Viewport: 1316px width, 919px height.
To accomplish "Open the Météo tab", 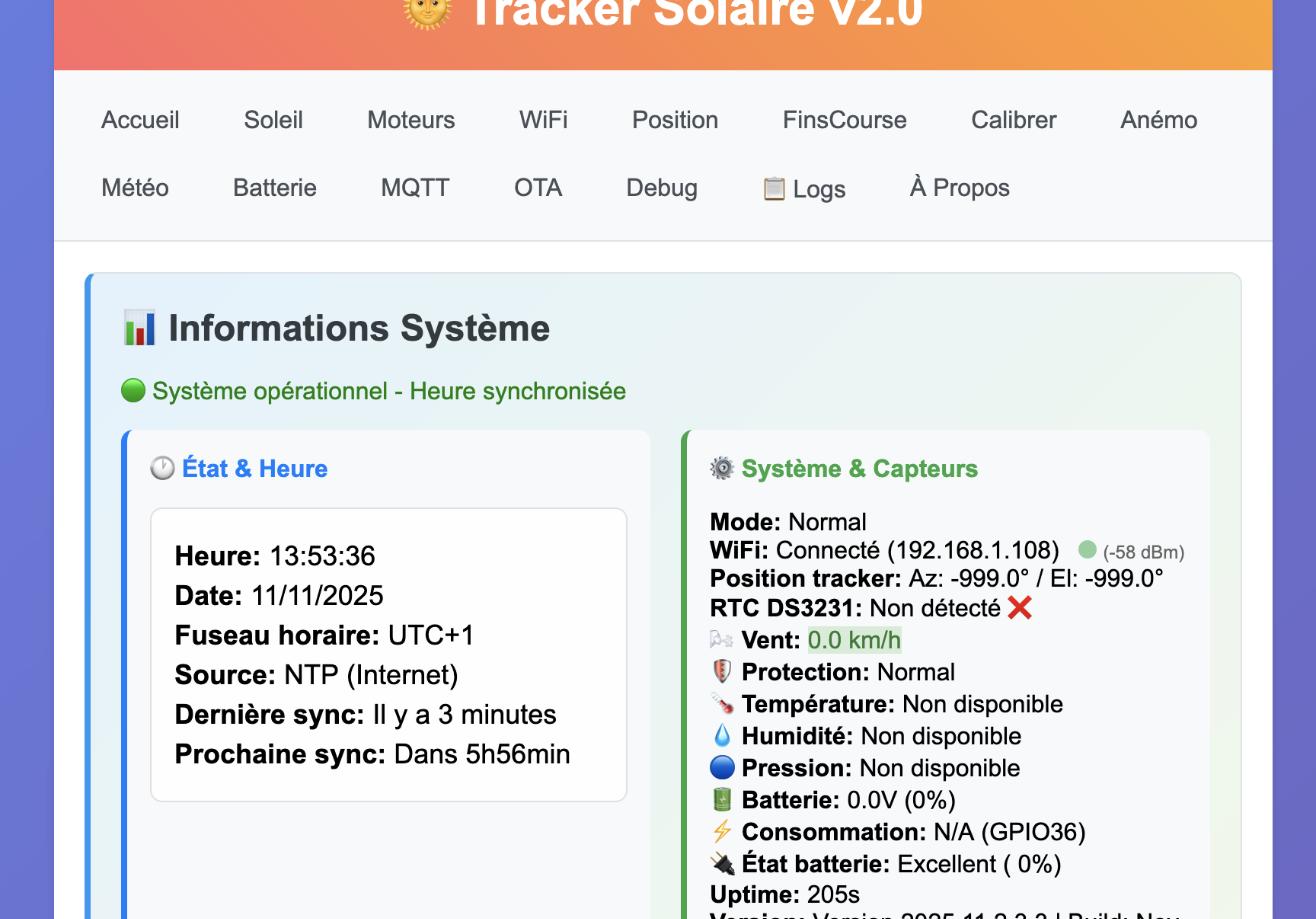I will point(135,188).
